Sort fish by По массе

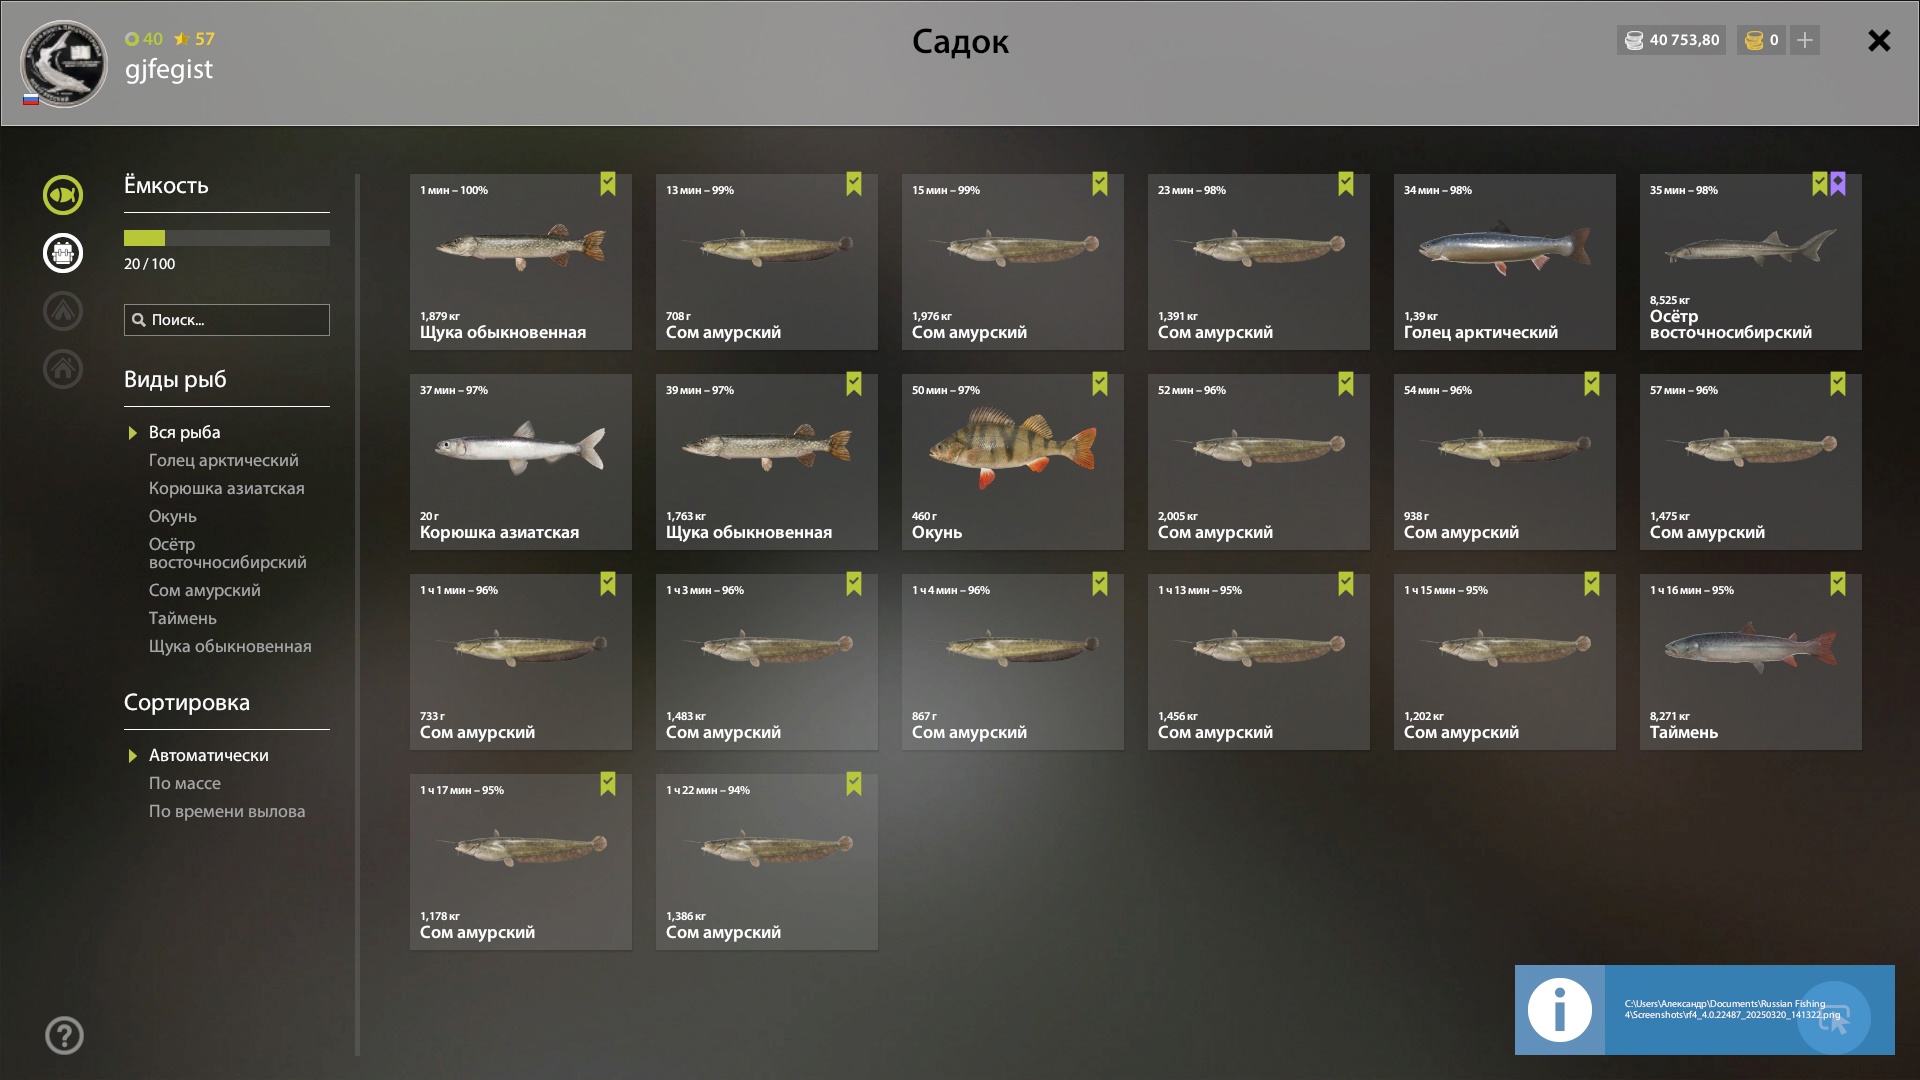click(x=185, y=783)
